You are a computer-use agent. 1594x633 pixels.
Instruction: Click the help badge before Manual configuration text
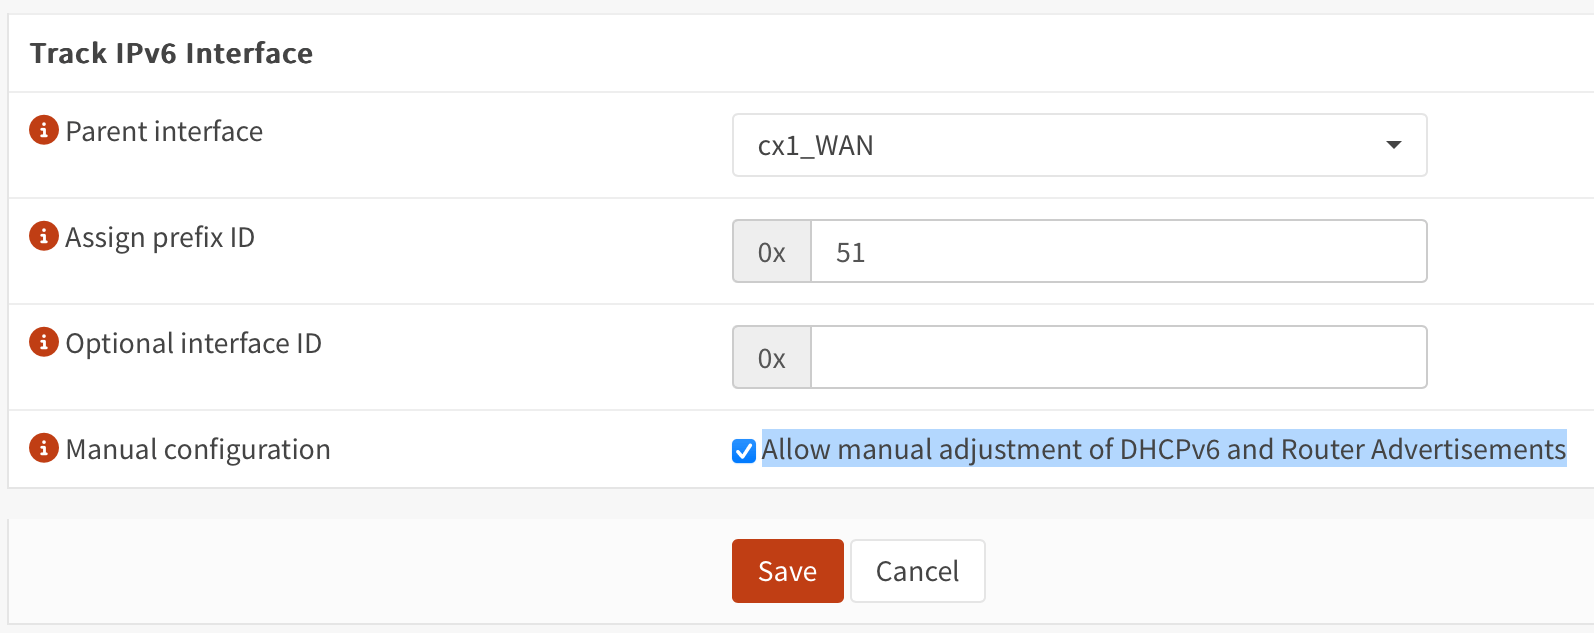point(44,449)
